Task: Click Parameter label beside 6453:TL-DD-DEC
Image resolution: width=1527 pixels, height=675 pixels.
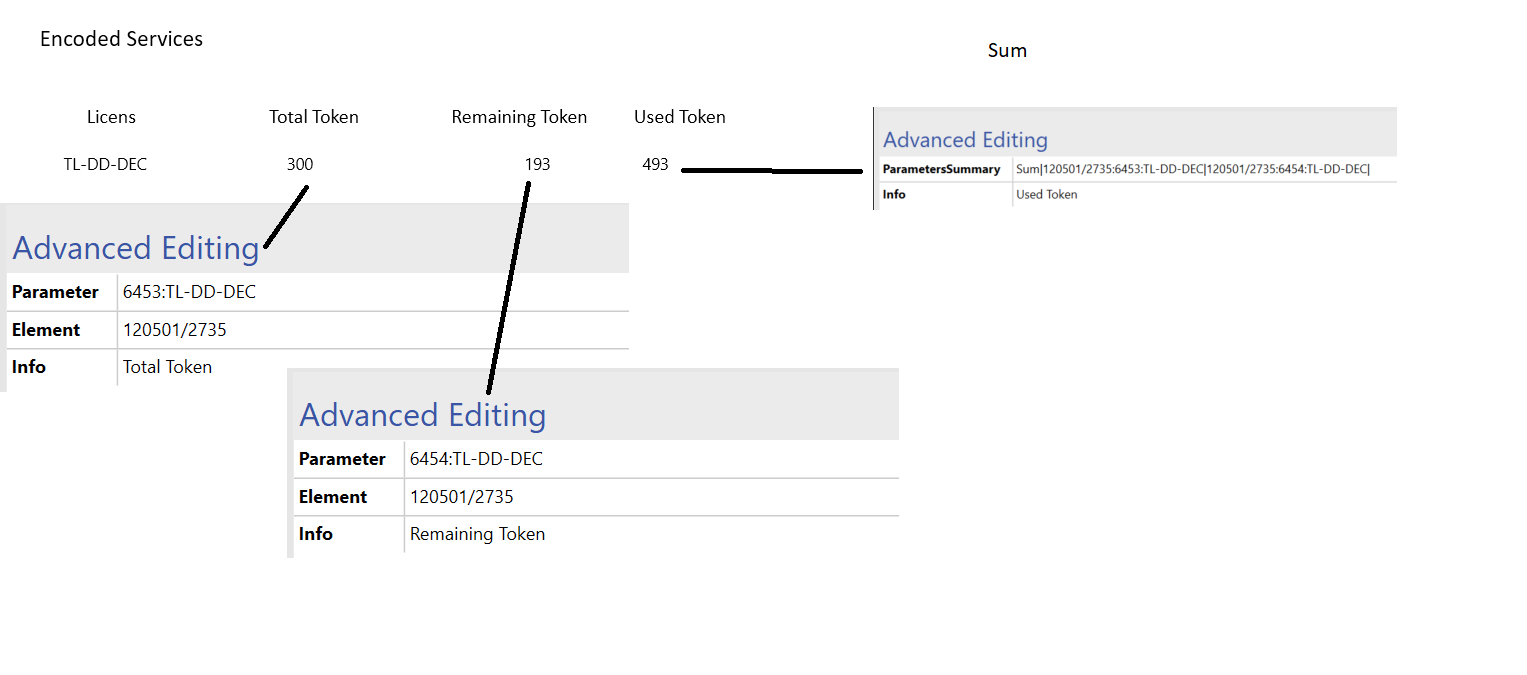Action: (55, 292)
